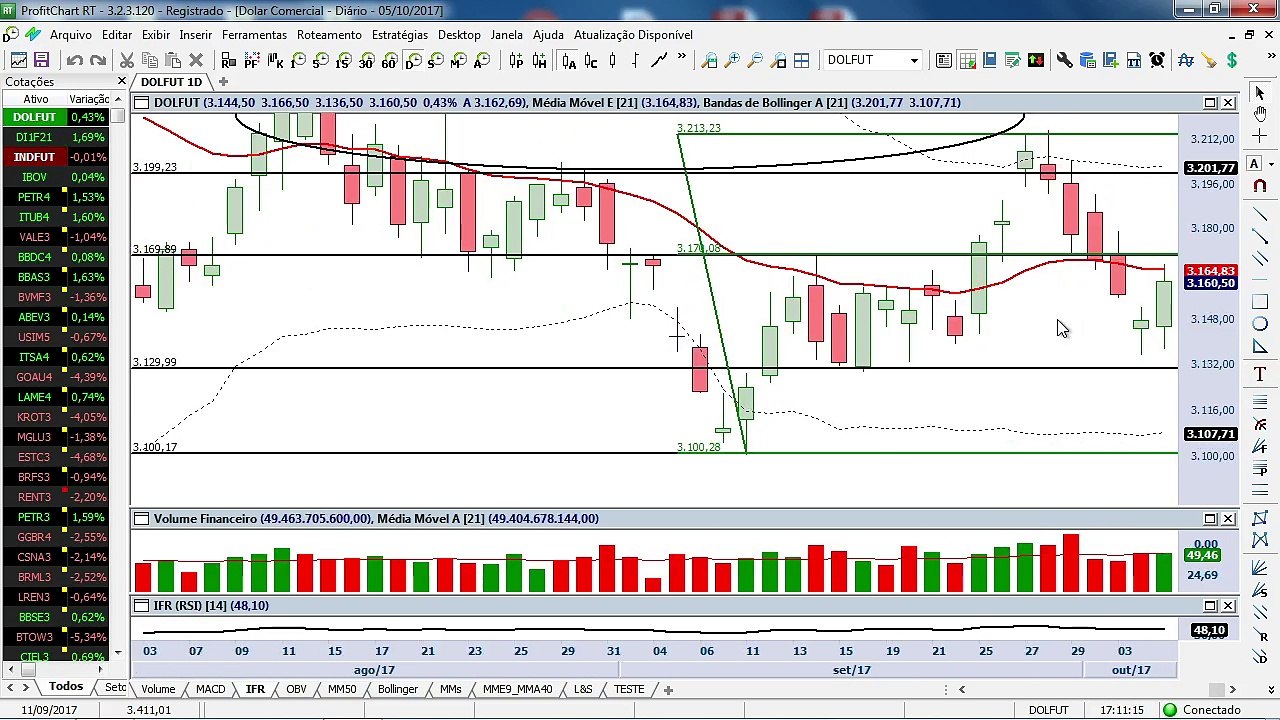Image resolution: width=1280 pixels, height=720 pixels.
Task: Toggle the IFR (RSI) panel title icon
Action: point(141,606)
